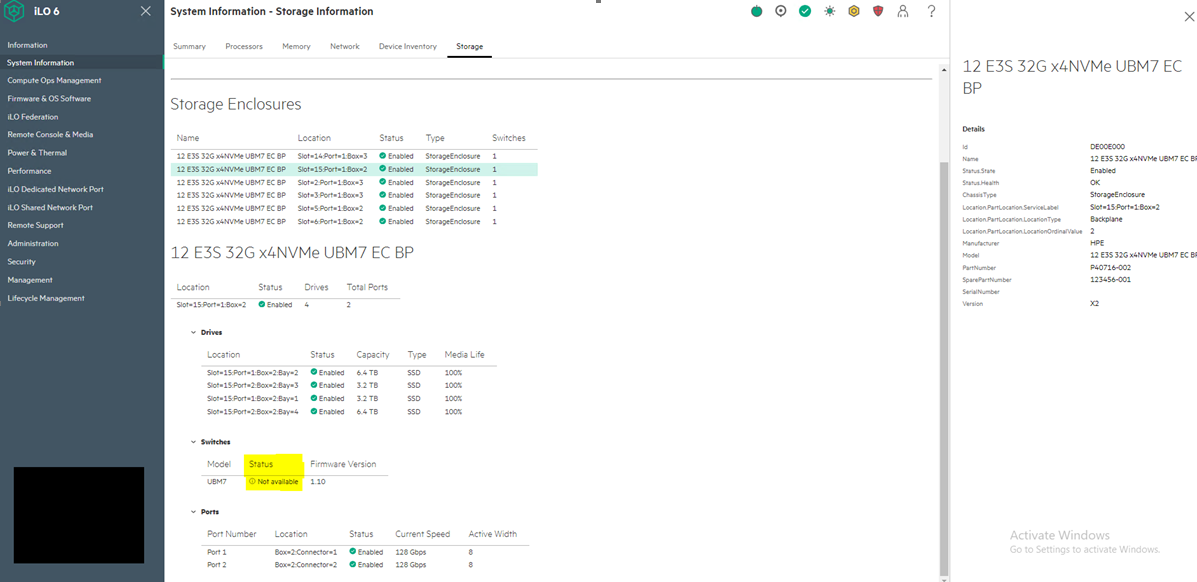Click the Total Ports column header
This screenshot has height=582, width=1197.
[367, 288]
